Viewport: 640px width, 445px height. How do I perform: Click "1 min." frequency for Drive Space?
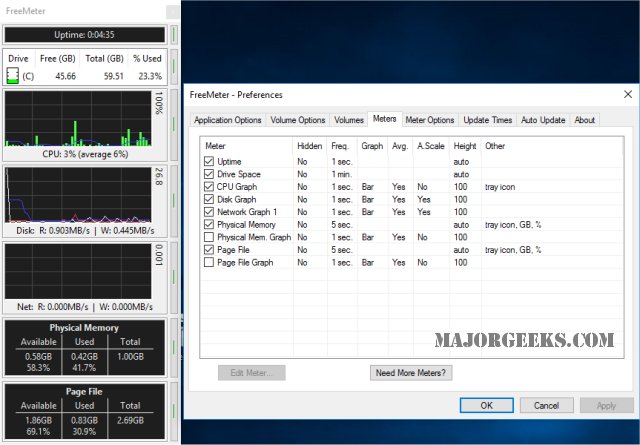click(x=341, y=174)
